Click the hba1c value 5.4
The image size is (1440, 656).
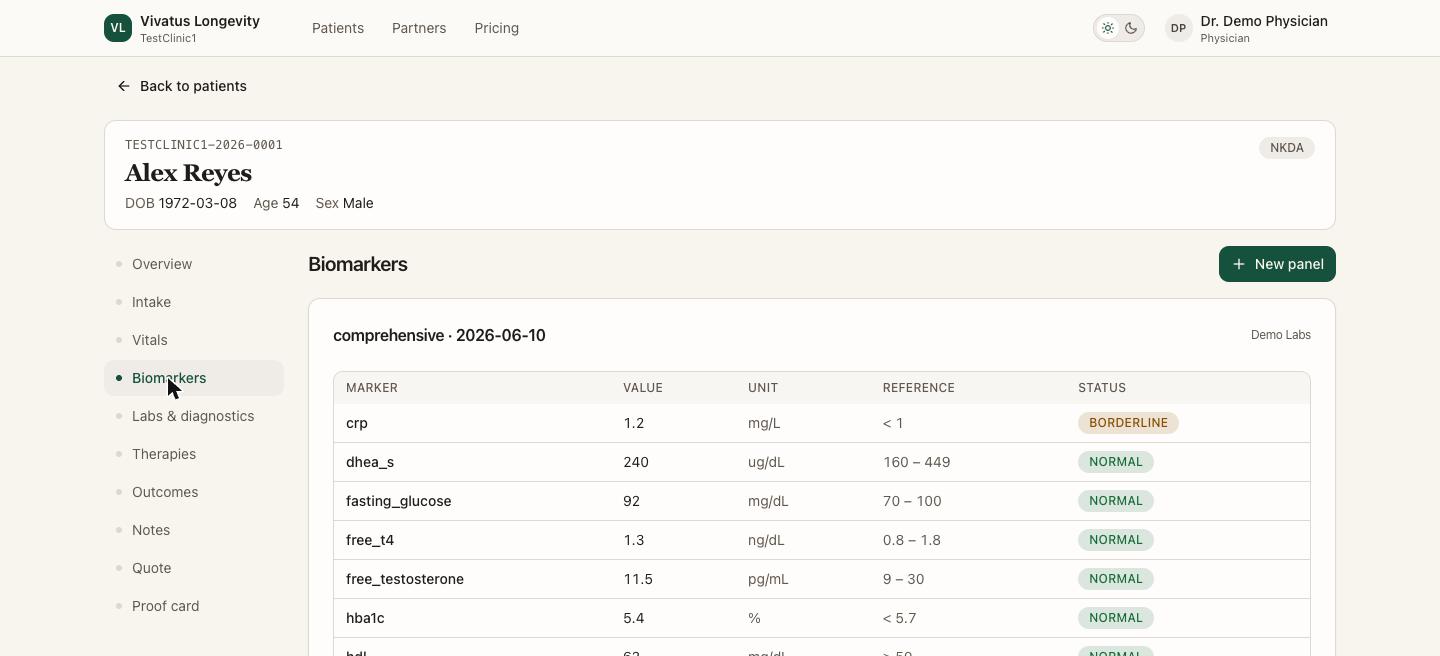click(633, 618)
